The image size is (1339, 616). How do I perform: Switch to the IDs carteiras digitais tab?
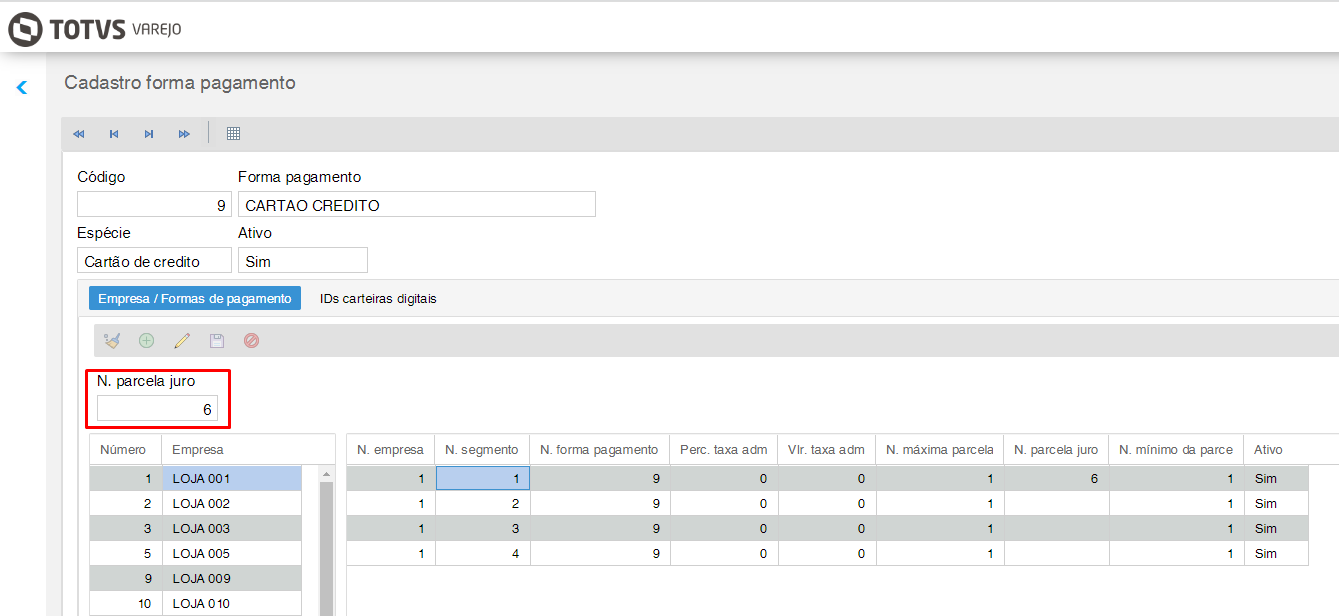coord(378,299)
